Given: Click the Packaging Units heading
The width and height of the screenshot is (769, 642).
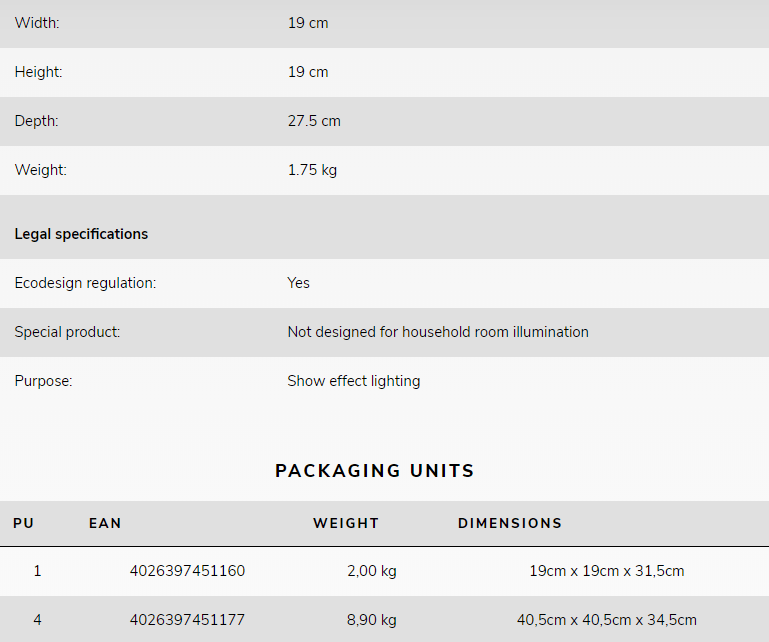Looking at the screenshot, I should coord(375,471).
